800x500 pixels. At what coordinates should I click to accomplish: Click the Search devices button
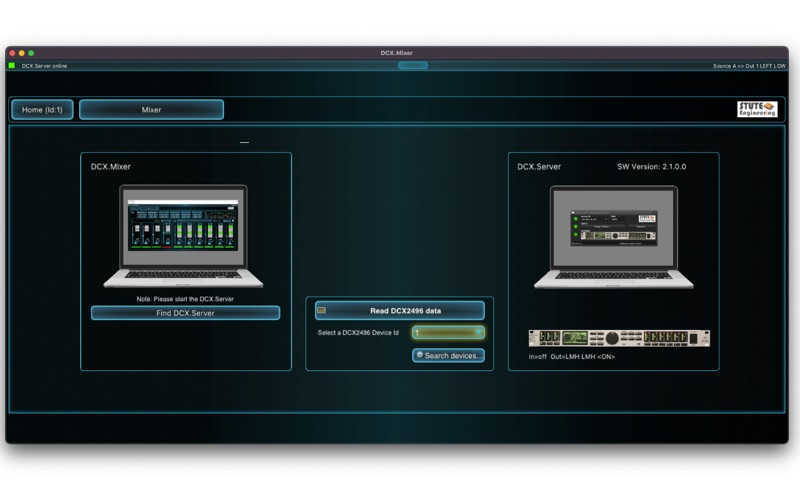(x=448, y=356)
